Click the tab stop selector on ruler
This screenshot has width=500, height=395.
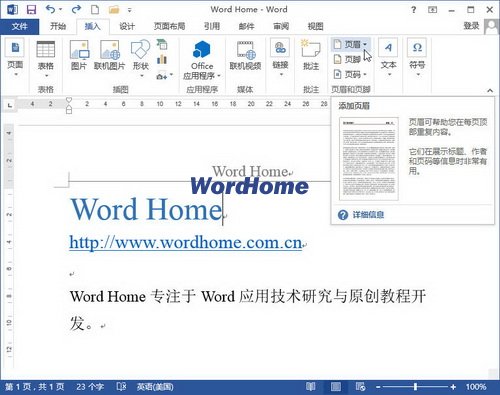[10, 105]
